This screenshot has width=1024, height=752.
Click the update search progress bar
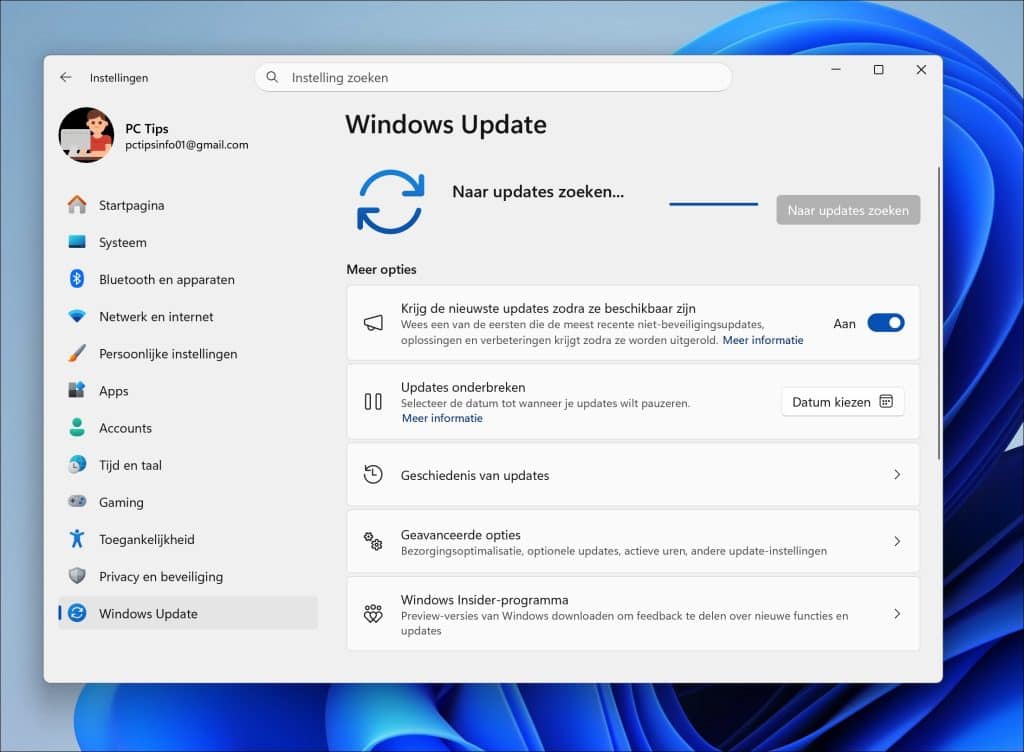[x=714, y=204]
